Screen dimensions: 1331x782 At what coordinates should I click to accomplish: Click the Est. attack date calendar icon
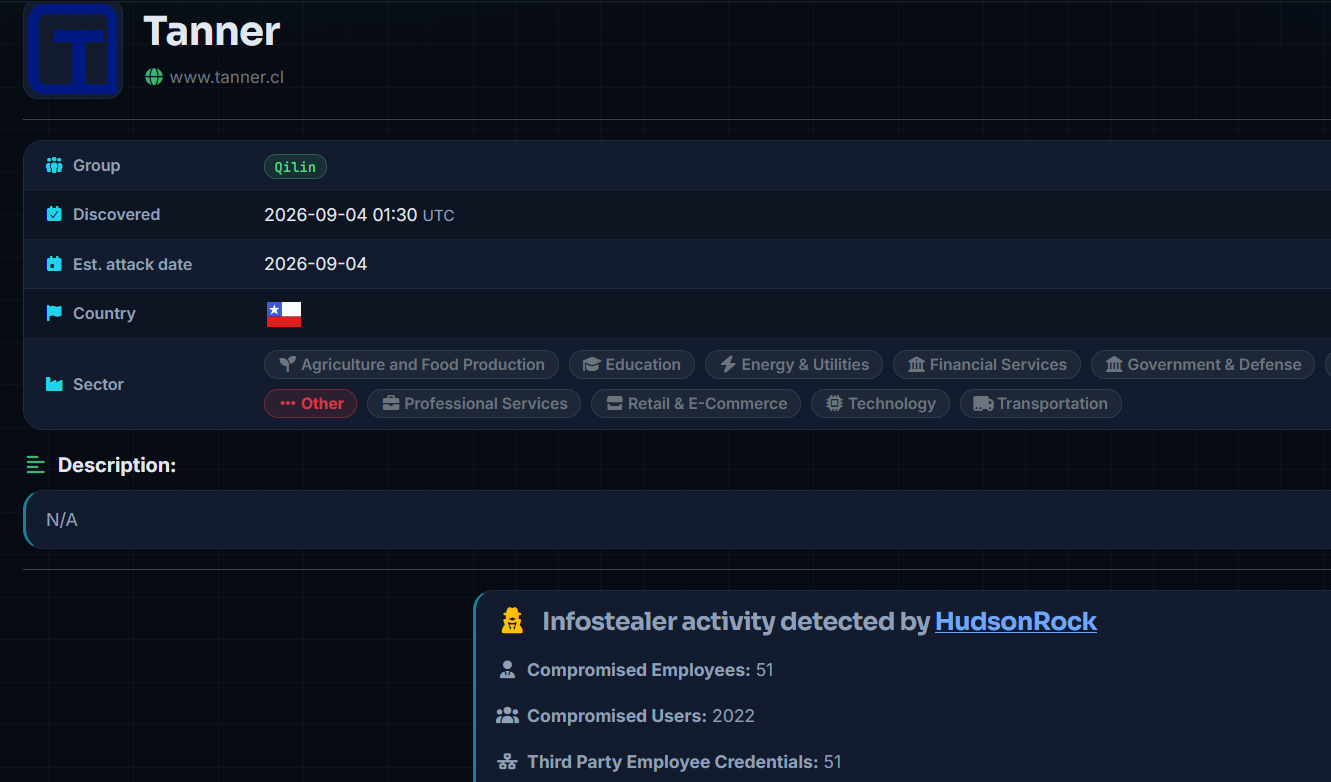click(54, 264)
